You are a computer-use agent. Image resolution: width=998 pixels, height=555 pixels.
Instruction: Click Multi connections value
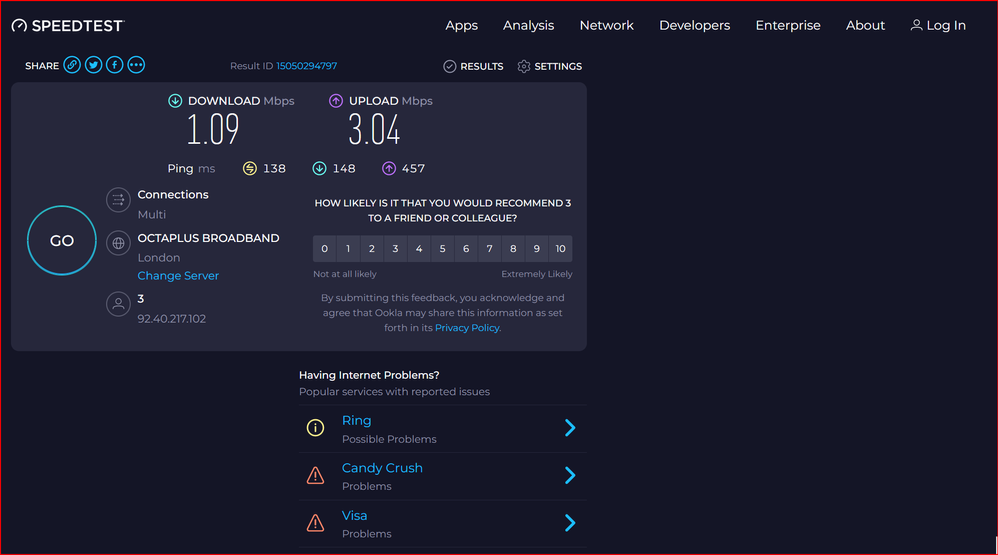point(151,214)
